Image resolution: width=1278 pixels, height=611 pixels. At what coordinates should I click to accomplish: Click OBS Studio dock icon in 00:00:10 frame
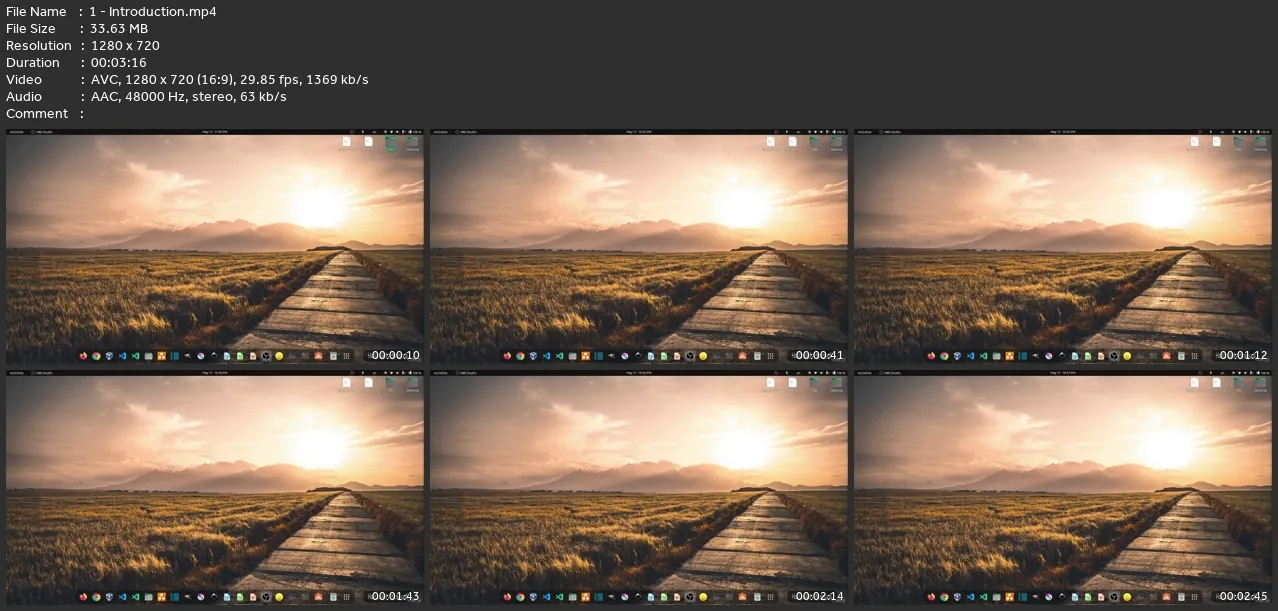[266, 355]
